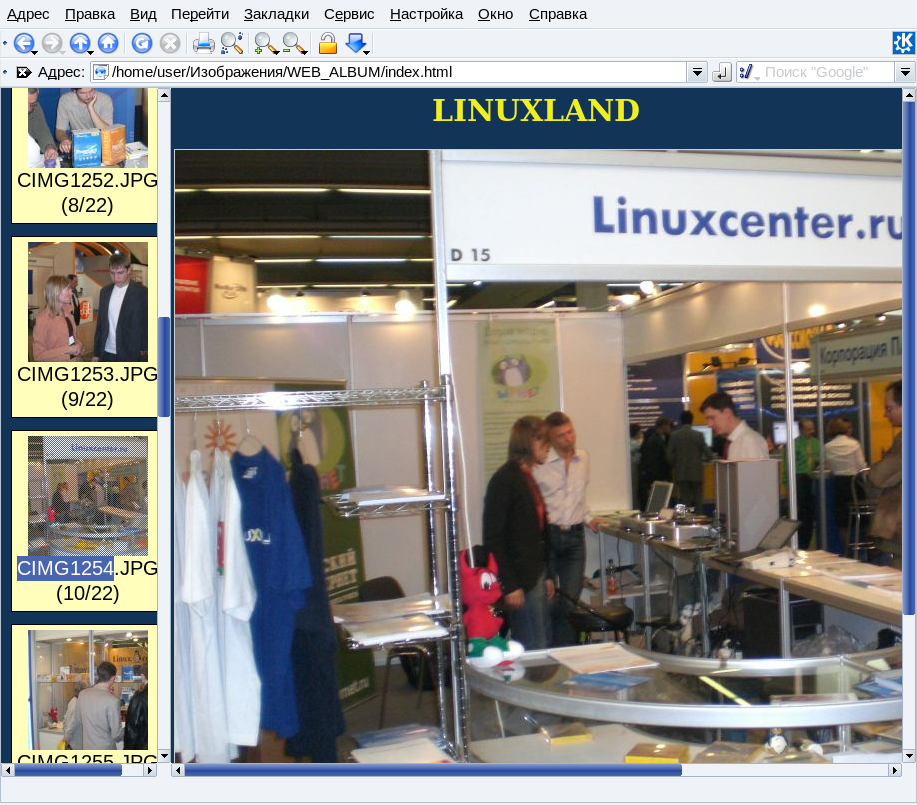Click the padlock security icon

point(327,43)
